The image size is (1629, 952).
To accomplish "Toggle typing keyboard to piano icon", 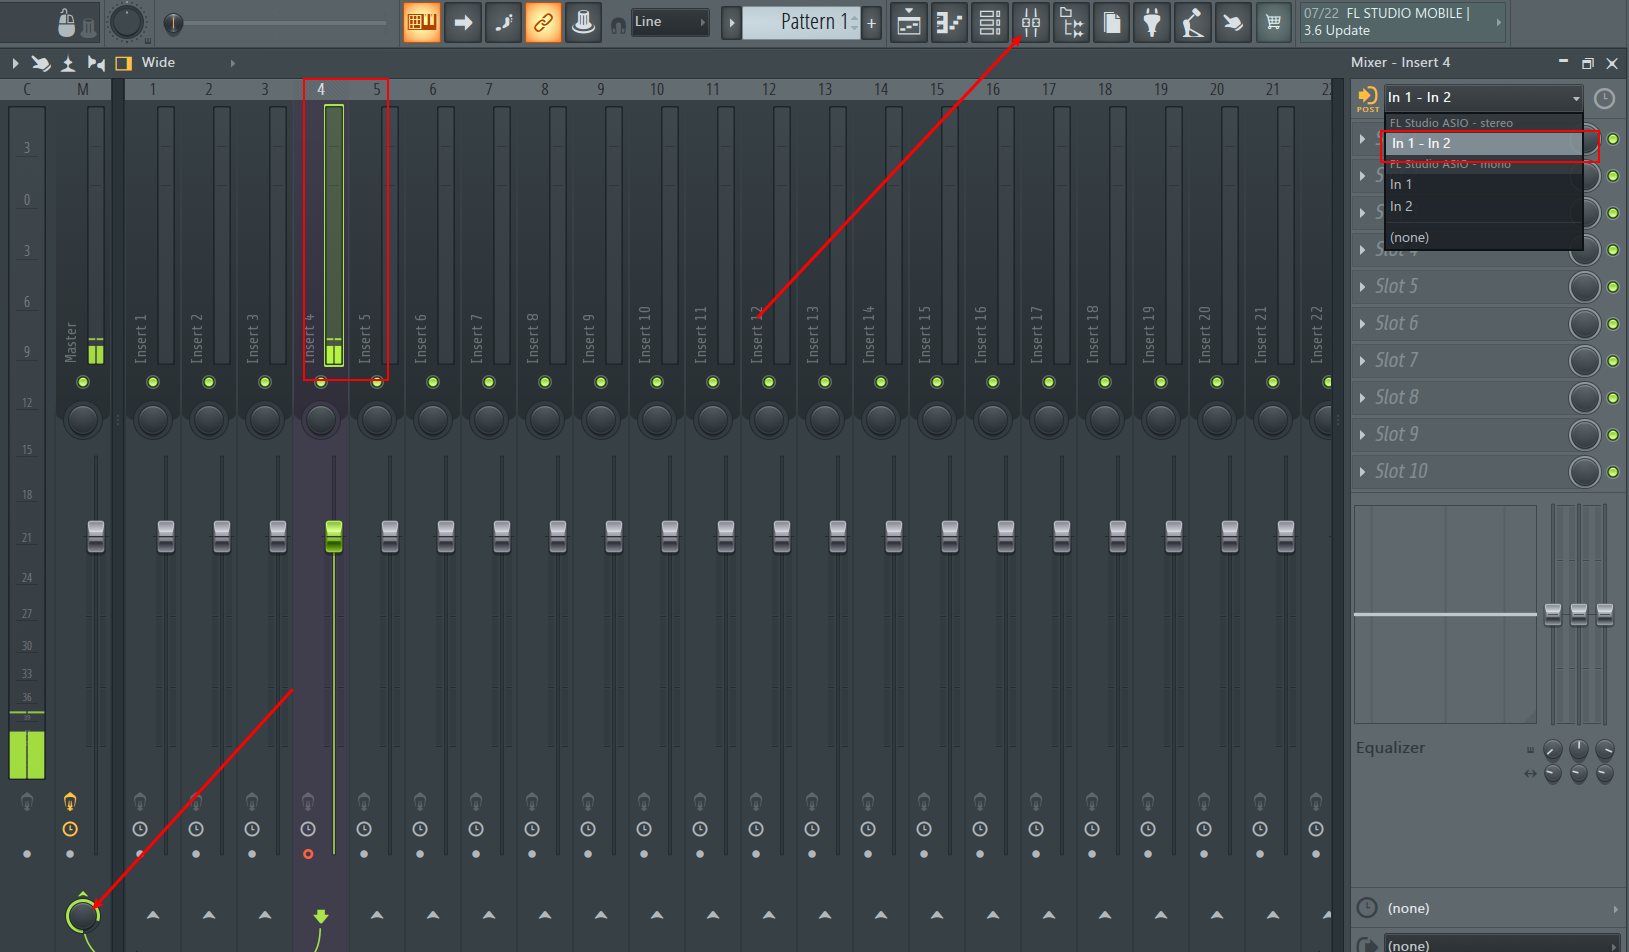I will coord(422,22).
